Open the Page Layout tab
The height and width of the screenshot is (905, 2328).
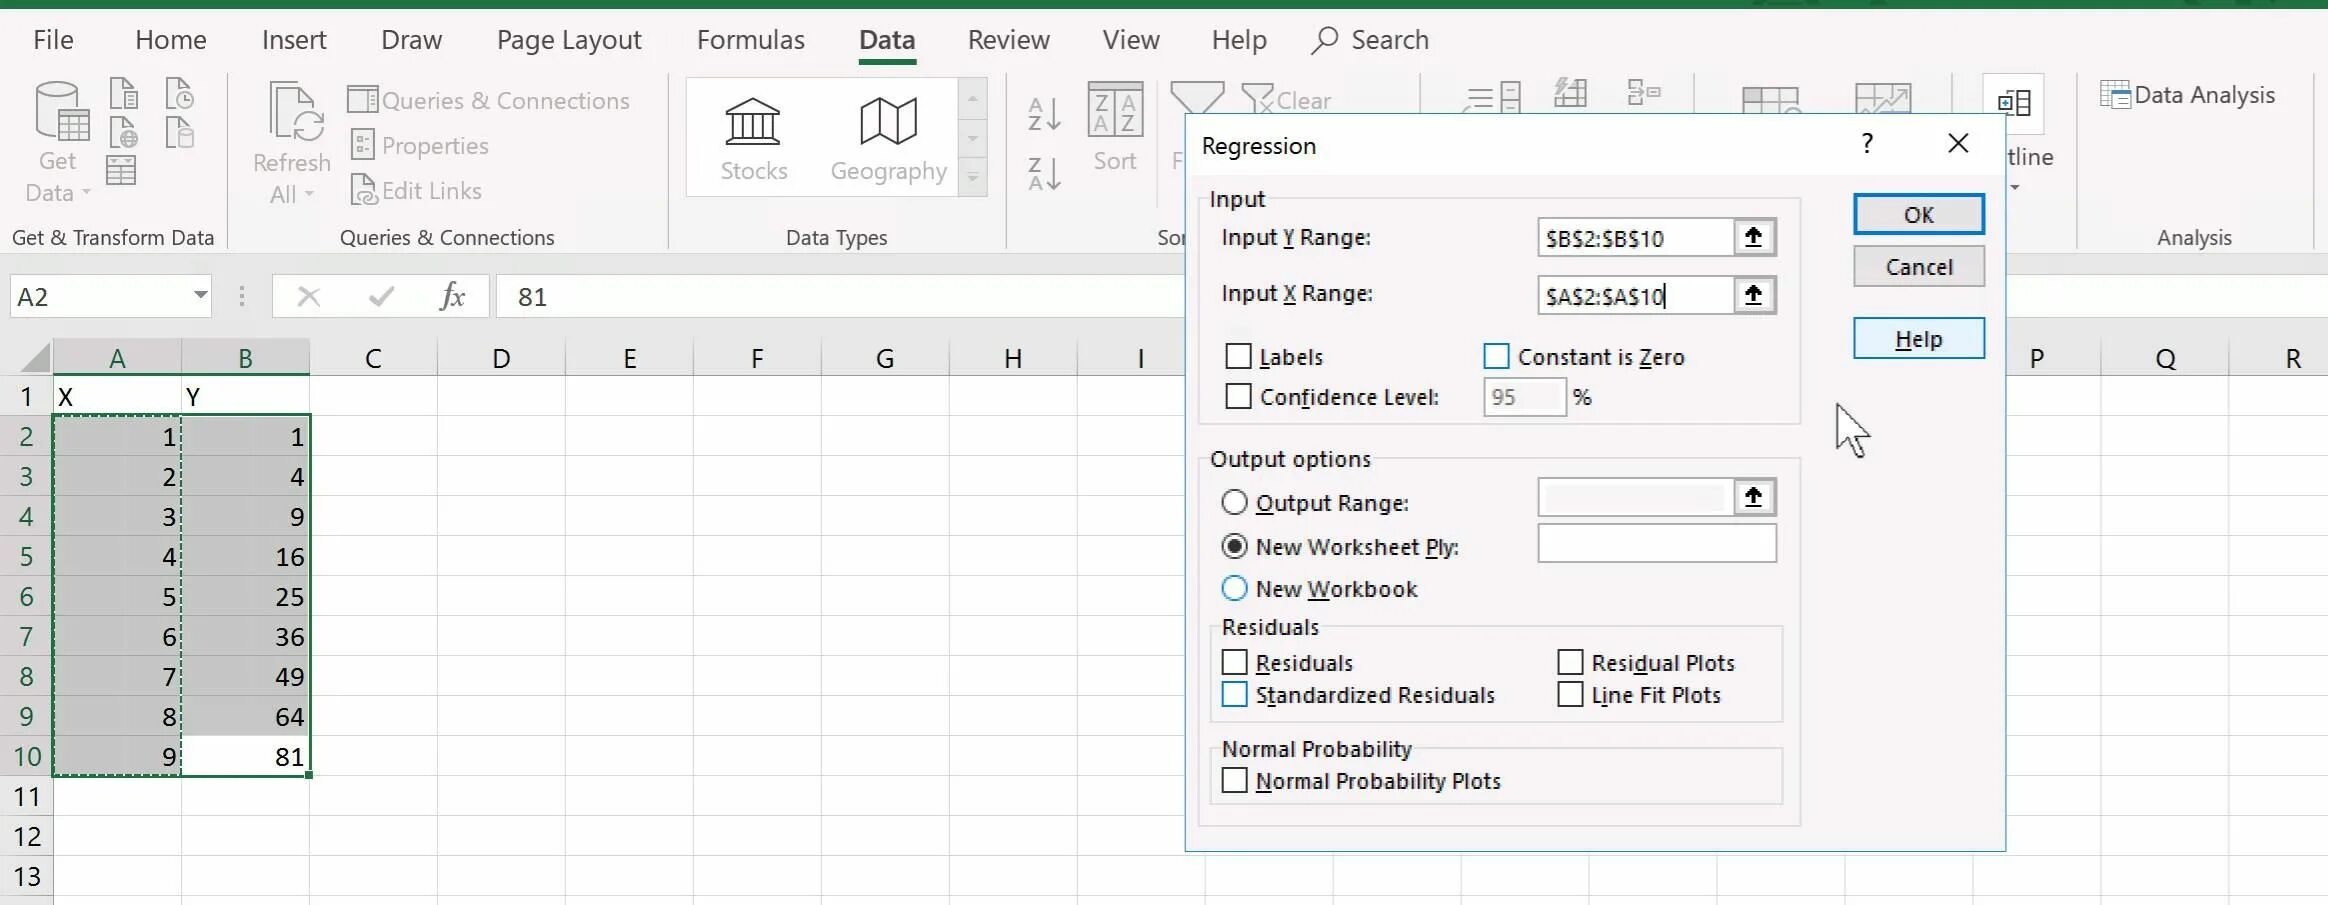(568, 40)
